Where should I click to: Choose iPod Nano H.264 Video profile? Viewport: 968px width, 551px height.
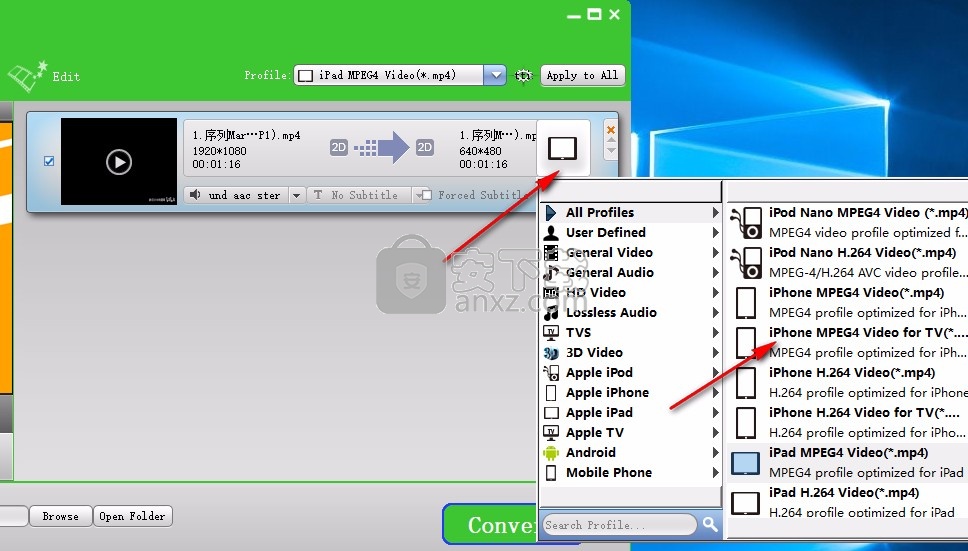(x=847, y=263)
